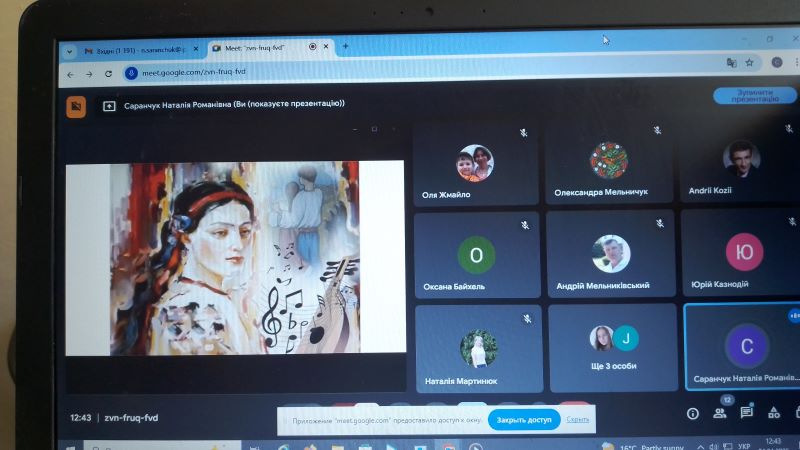Select Олександра Мельничук participant tile

coord(609,161)
